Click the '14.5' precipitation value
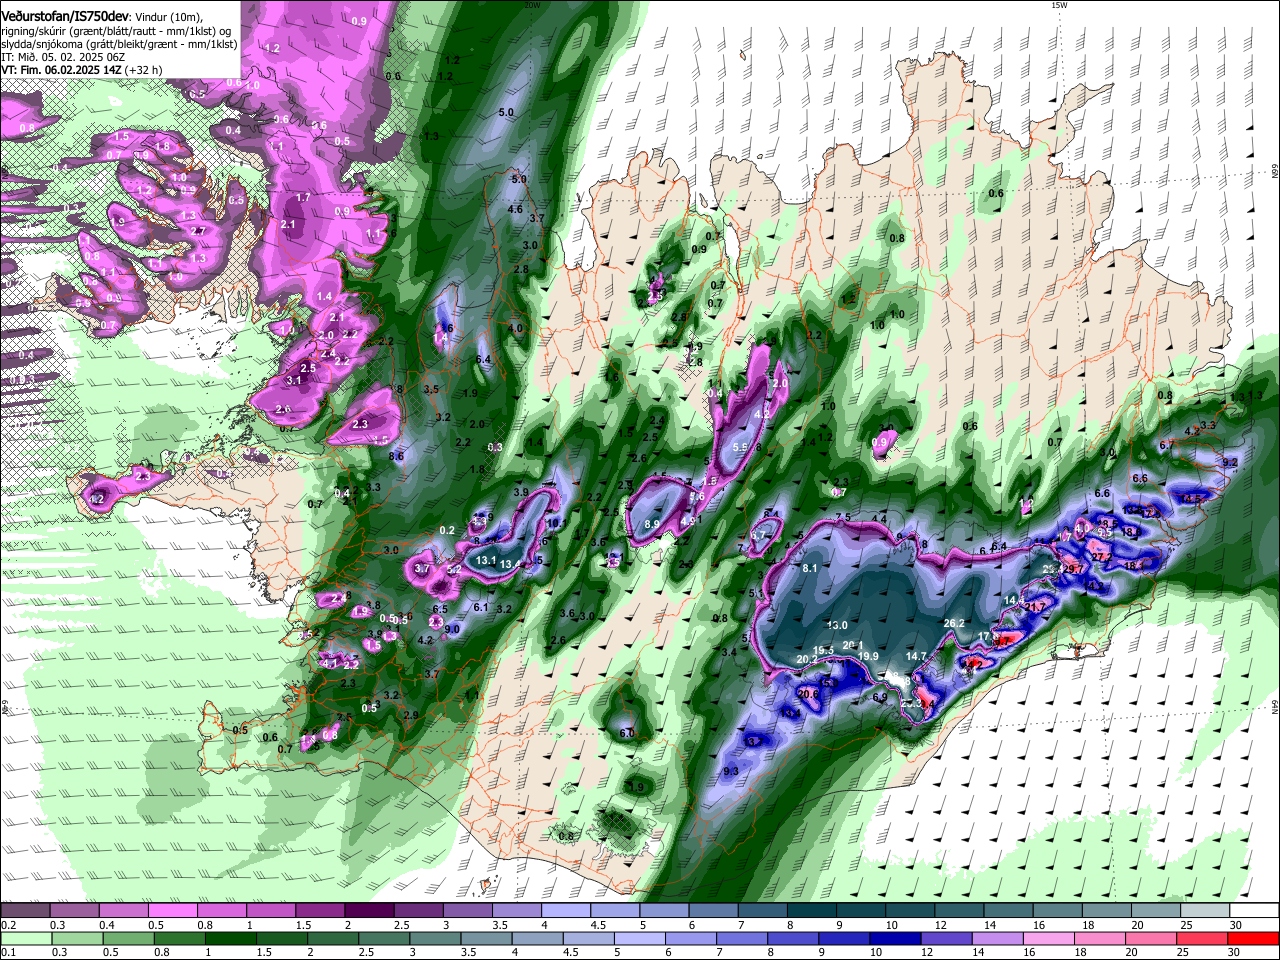 [x=1192, y=498]
